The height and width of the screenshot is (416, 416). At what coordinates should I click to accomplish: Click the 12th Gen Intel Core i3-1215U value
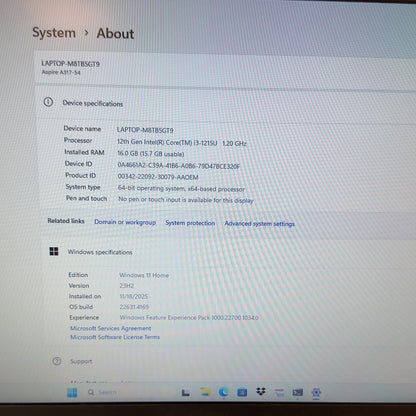(182, 143)
